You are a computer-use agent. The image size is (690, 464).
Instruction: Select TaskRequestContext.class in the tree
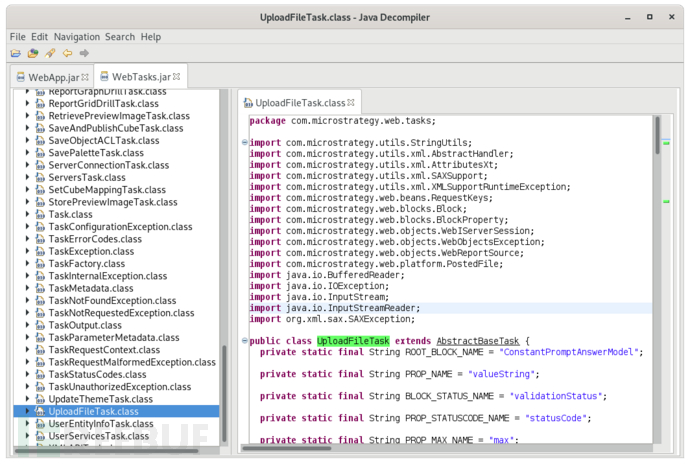[x=104, y=350]
